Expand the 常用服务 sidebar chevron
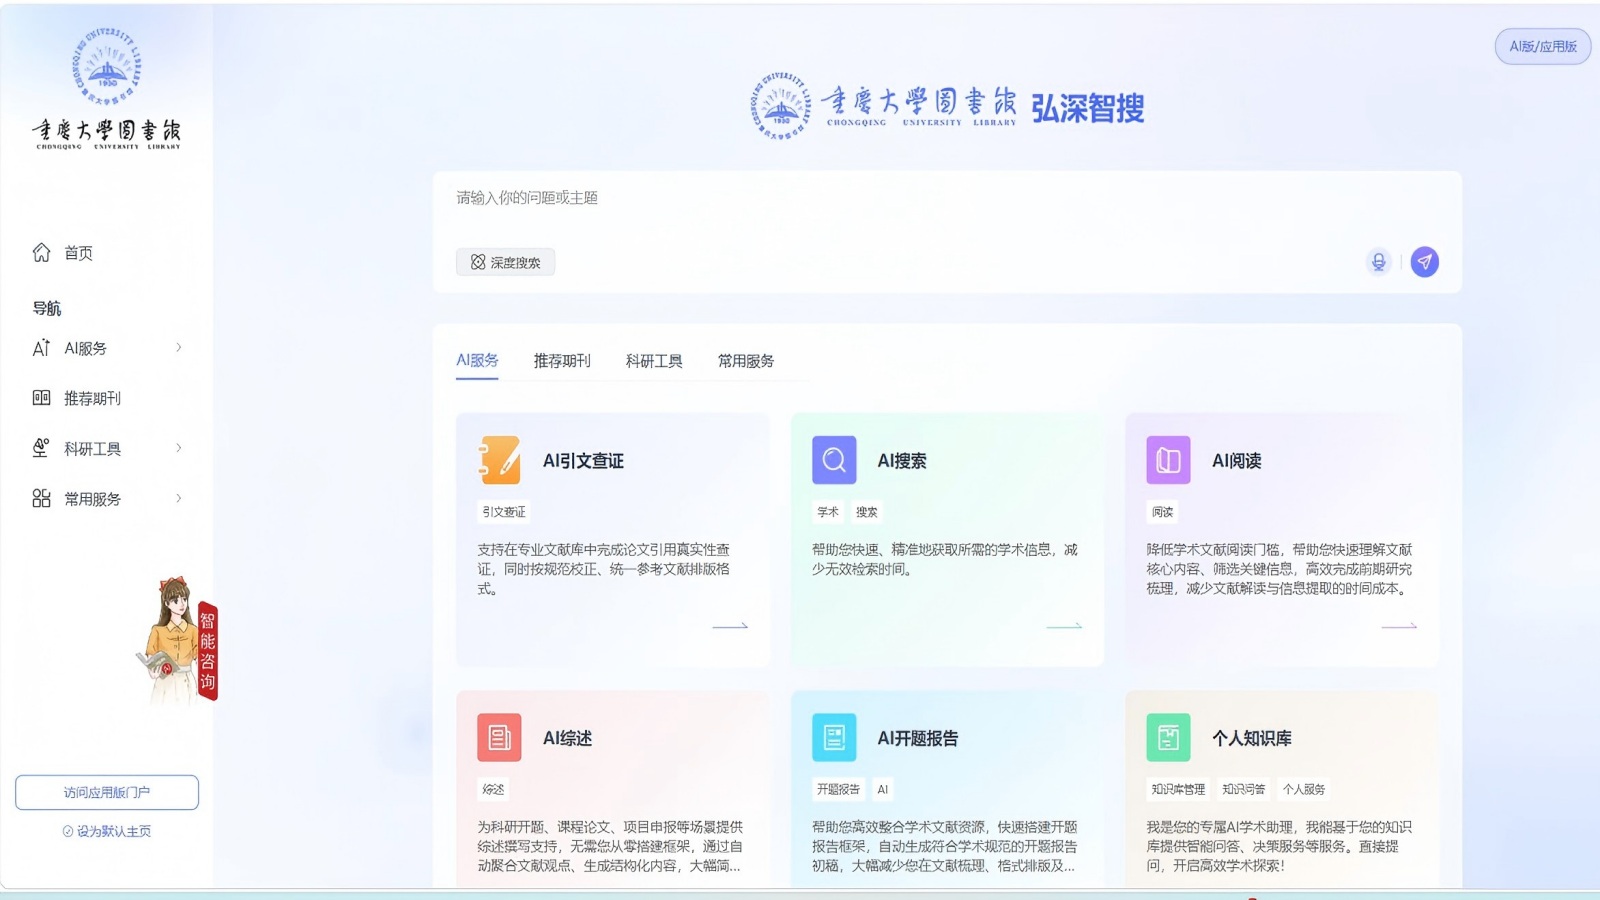The image size is (1600, 900). (179, 498)
